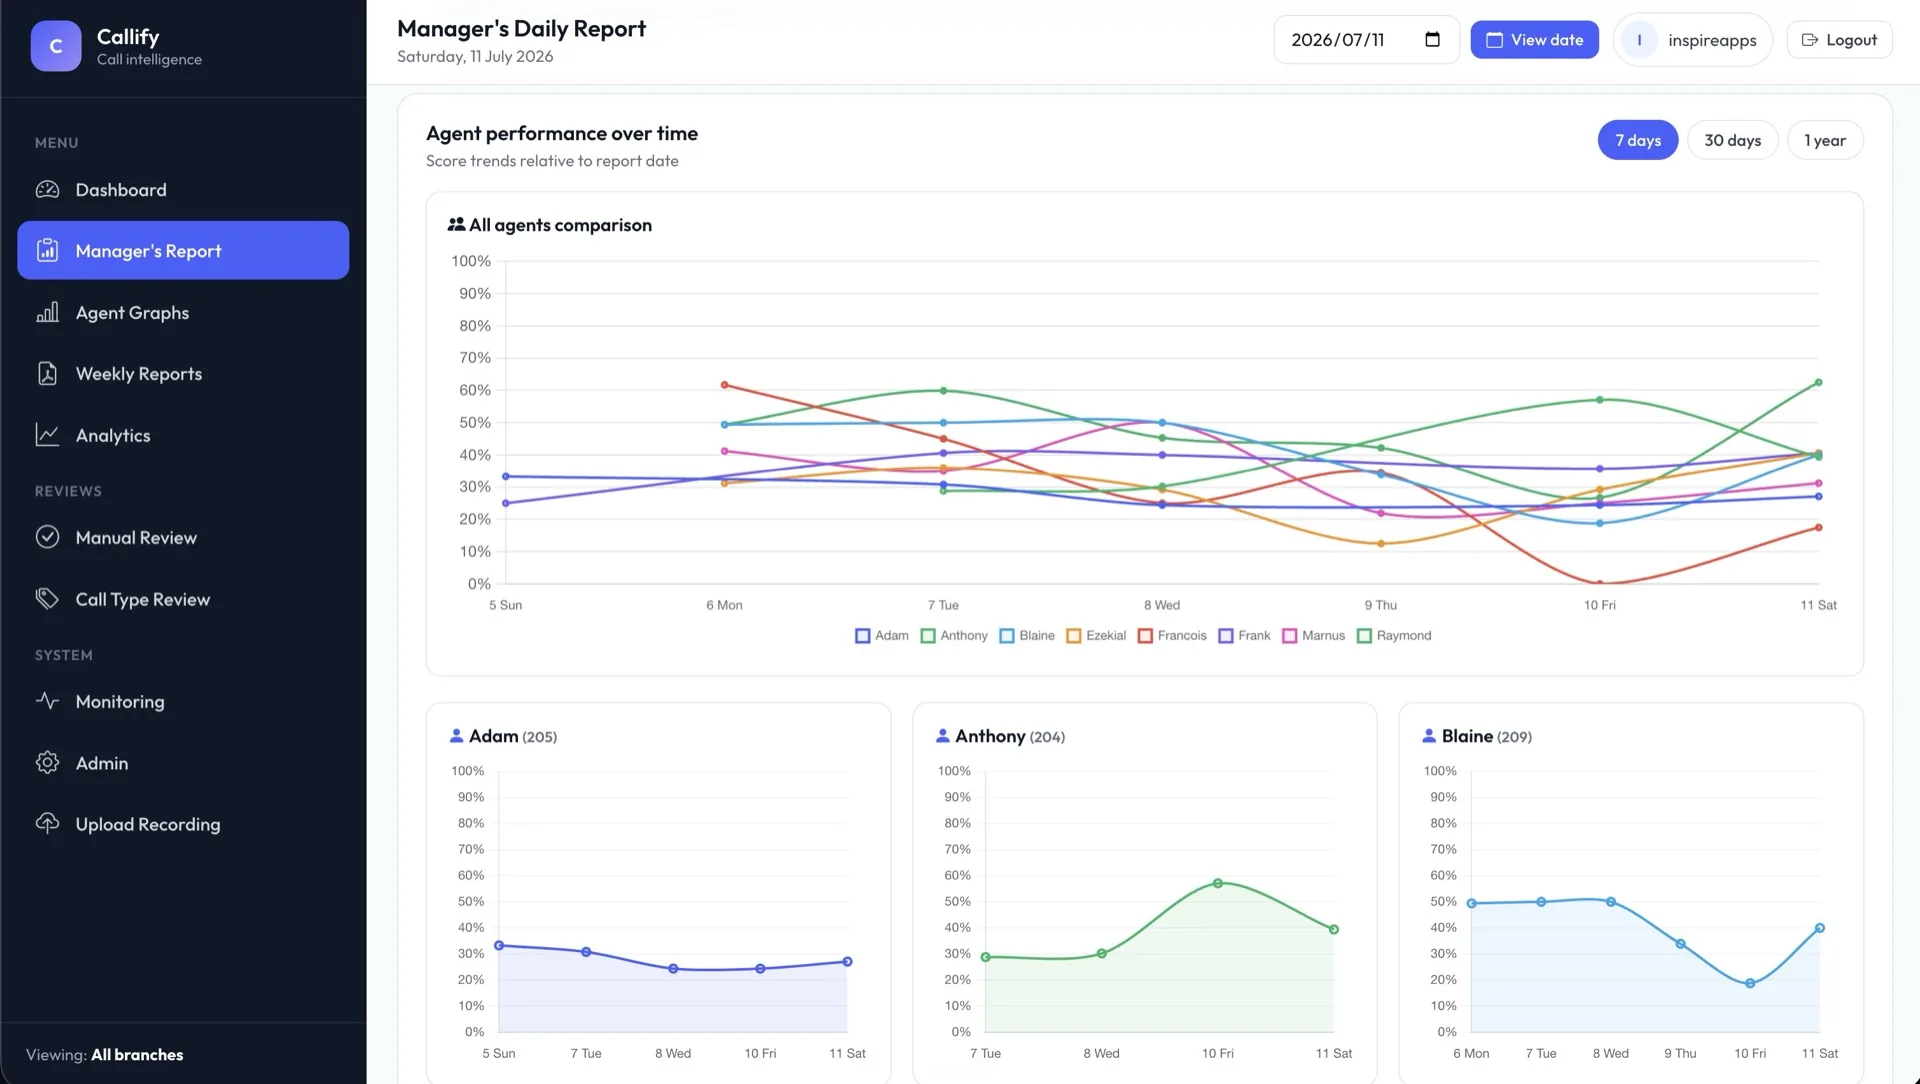Toggle Ezekial series in chart legend
Viewport: 1920px width, 1084px height.
tap(1096, 636)
